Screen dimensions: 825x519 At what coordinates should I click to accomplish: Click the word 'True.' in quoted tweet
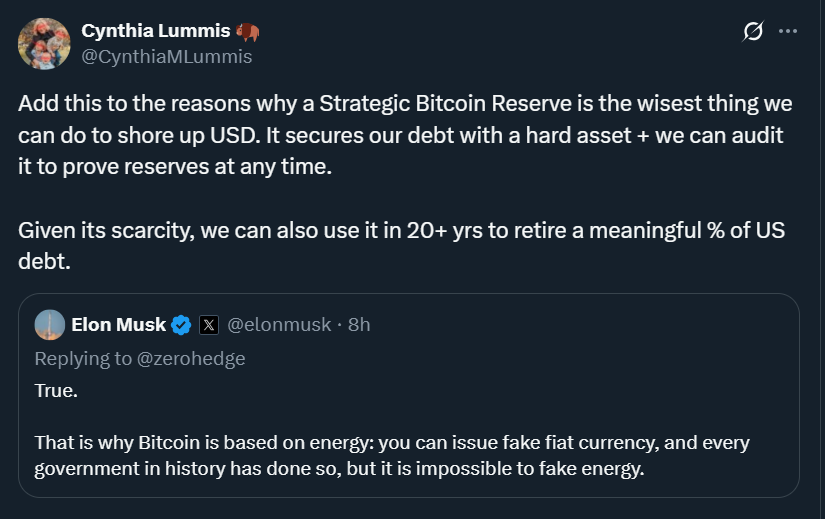point(56,390)
